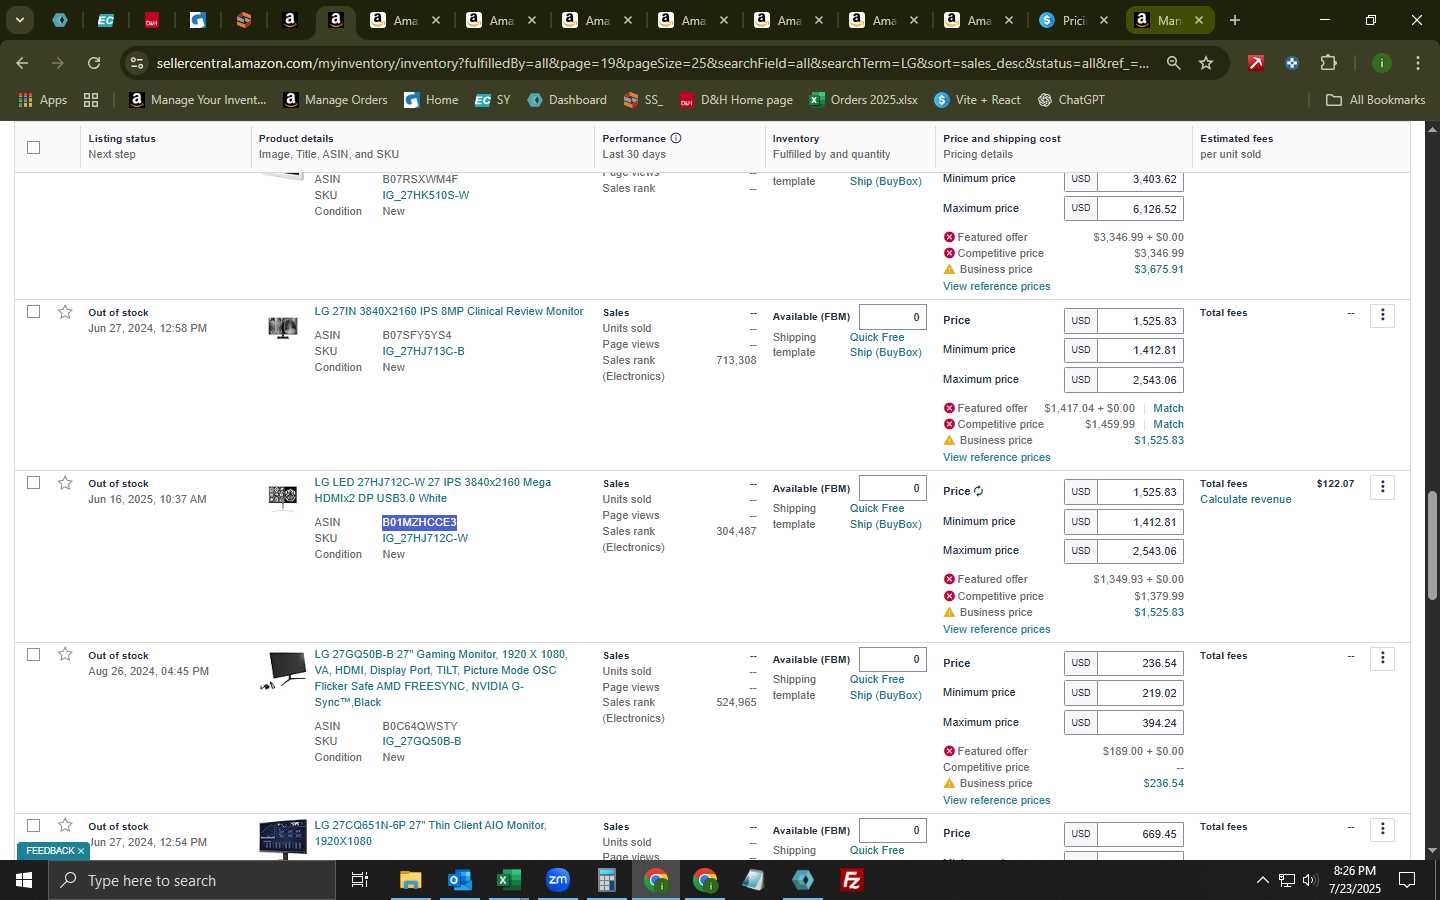Edit Maximum price field showing 2,543.06 for 27HJ712C-W

point(1140,551)
